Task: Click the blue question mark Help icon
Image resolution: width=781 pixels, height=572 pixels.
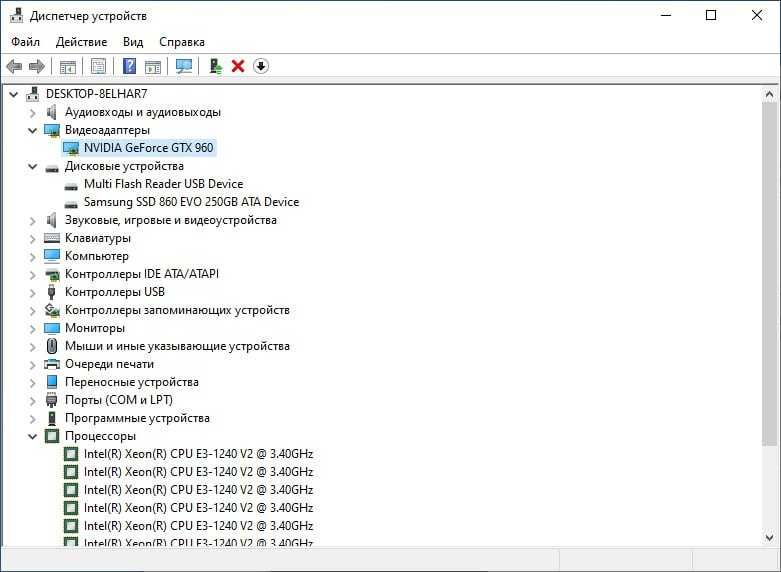Action: pyautogui.click(x=129, y=66)
